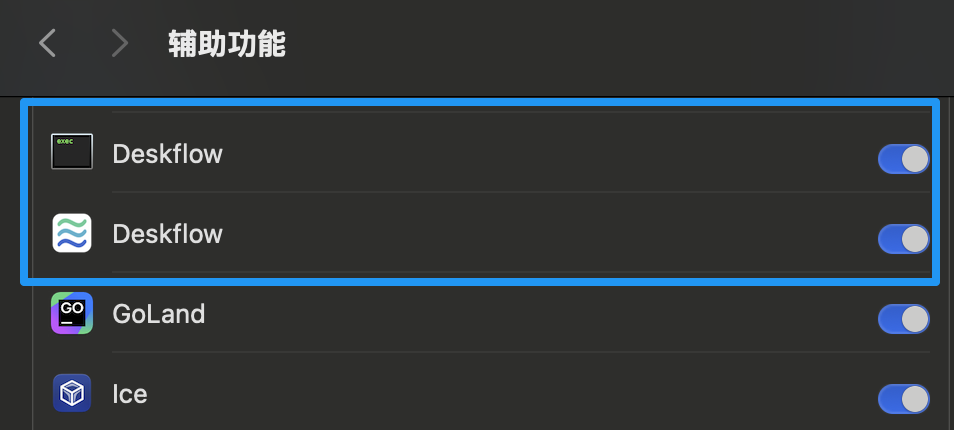
Task: Select the Ice list row
Action: (500, 394)
